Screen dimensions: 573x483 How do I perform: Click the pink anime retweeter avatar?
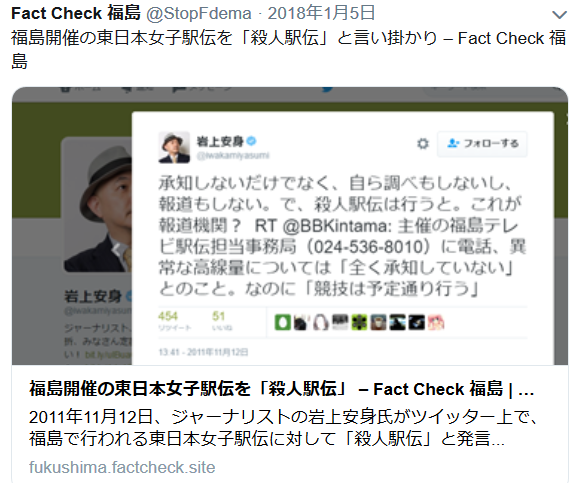436,323
